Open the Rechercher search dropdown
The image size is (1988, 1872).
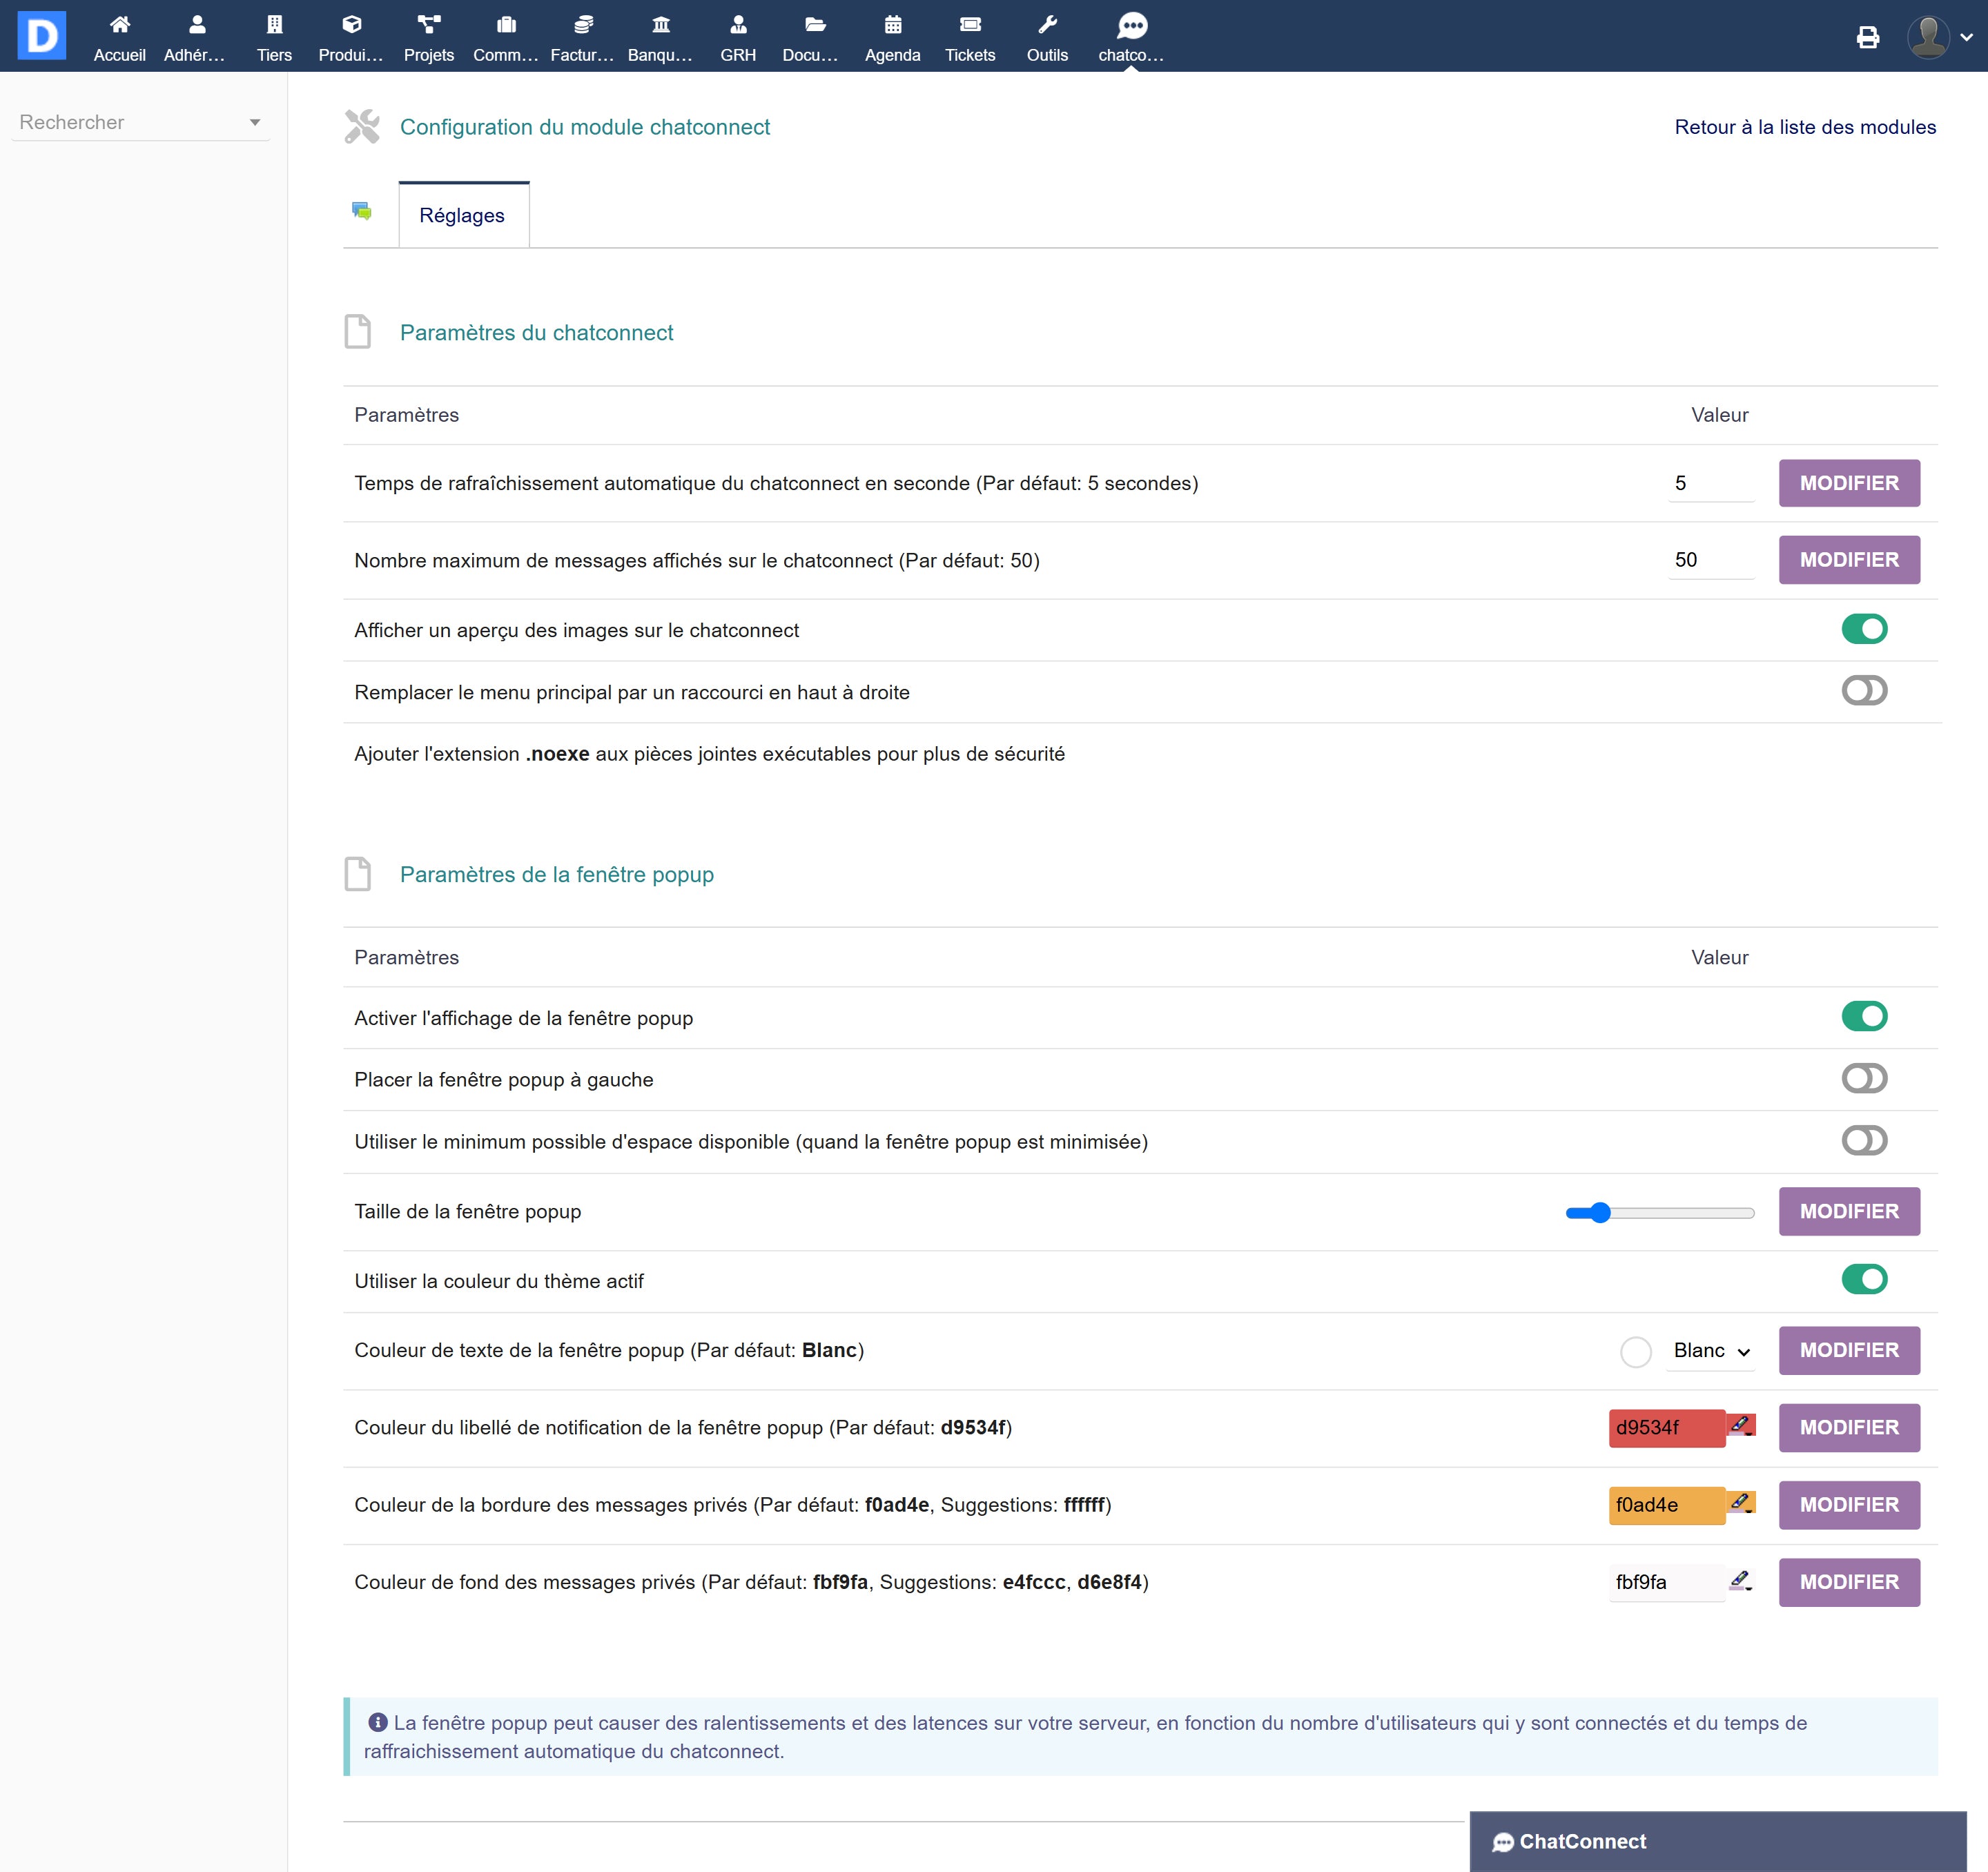[140, 122]
